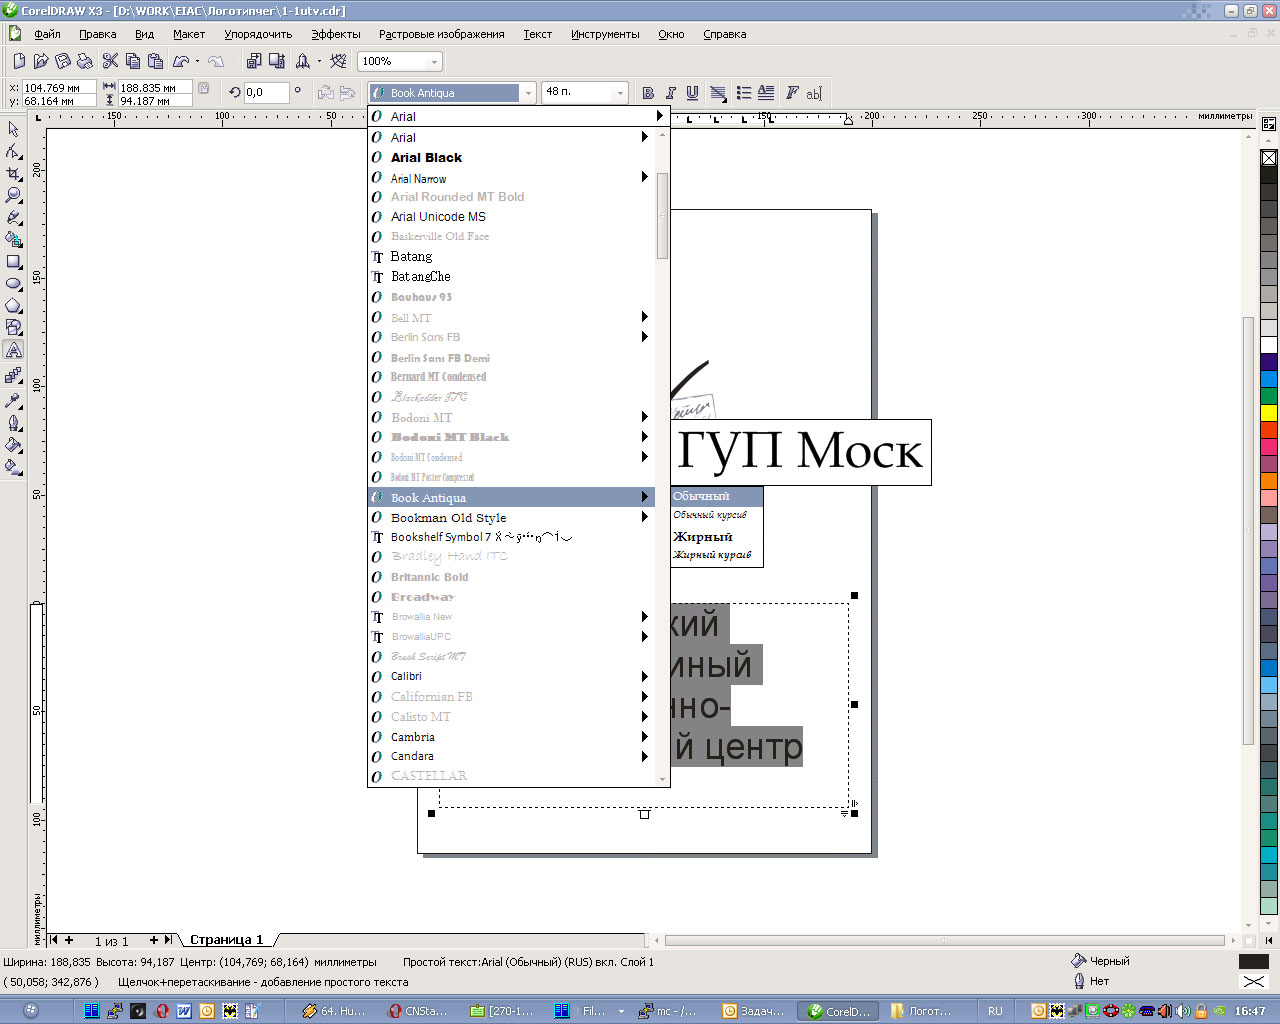This screenshot has height=1024, width=1280.
Task: Pick the white color swatch in palette
Action: [1269, 344]
